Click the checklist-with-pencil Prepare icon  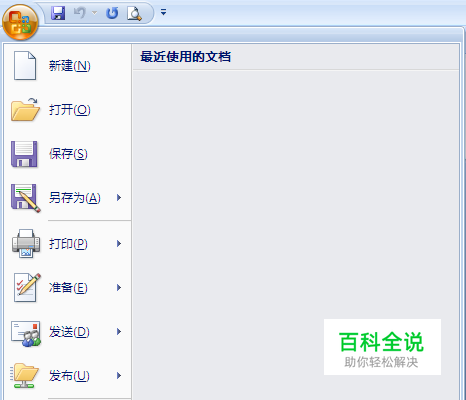click(27, 288)
